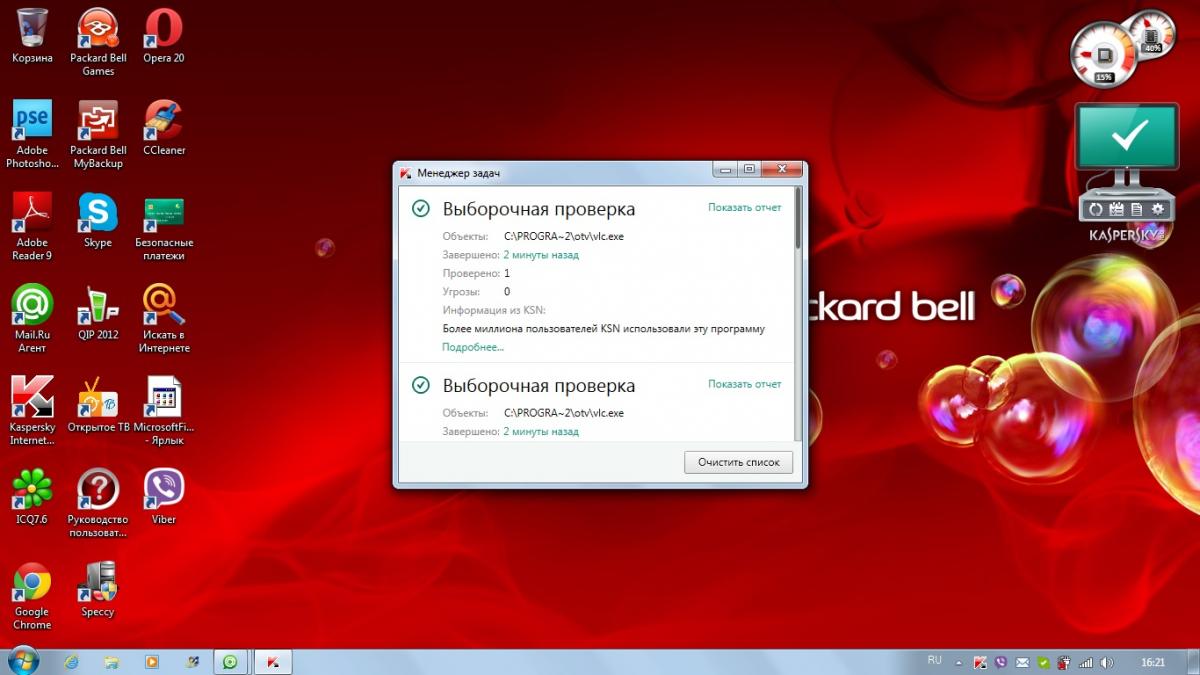Launch Открытое ТВ shortcut
1200x675 pixels.
point(98,404)
